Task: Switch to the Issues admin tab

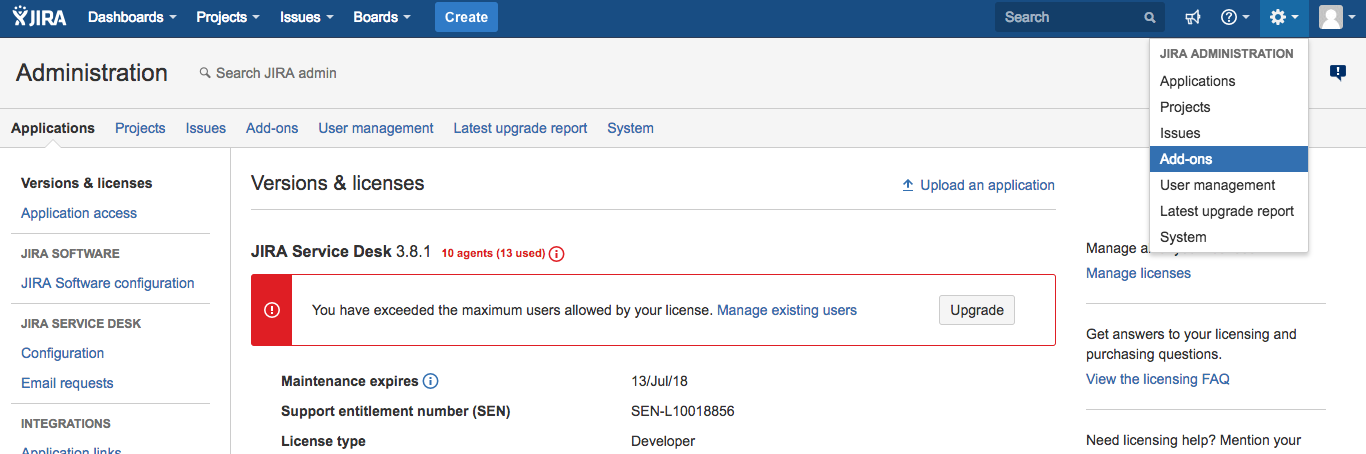Action: [x=206, y=128]
